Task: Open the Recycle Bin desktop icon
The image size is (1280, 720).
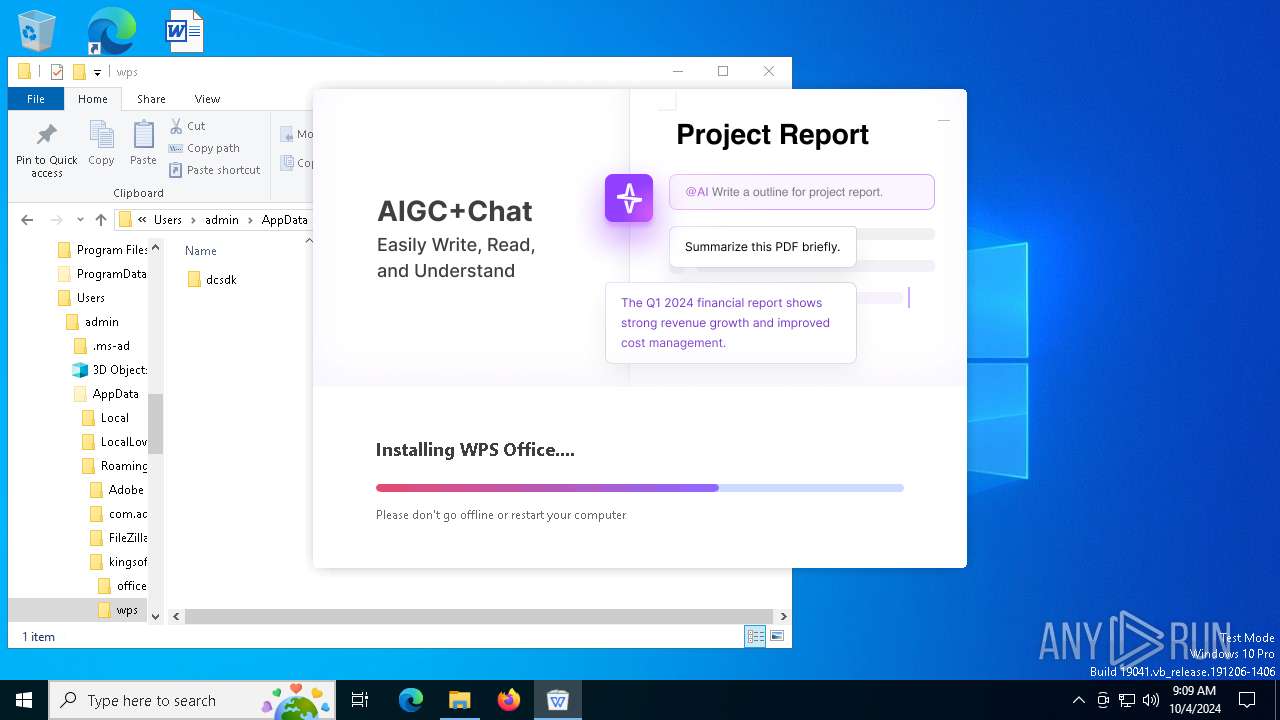Action: pos(37,31)
